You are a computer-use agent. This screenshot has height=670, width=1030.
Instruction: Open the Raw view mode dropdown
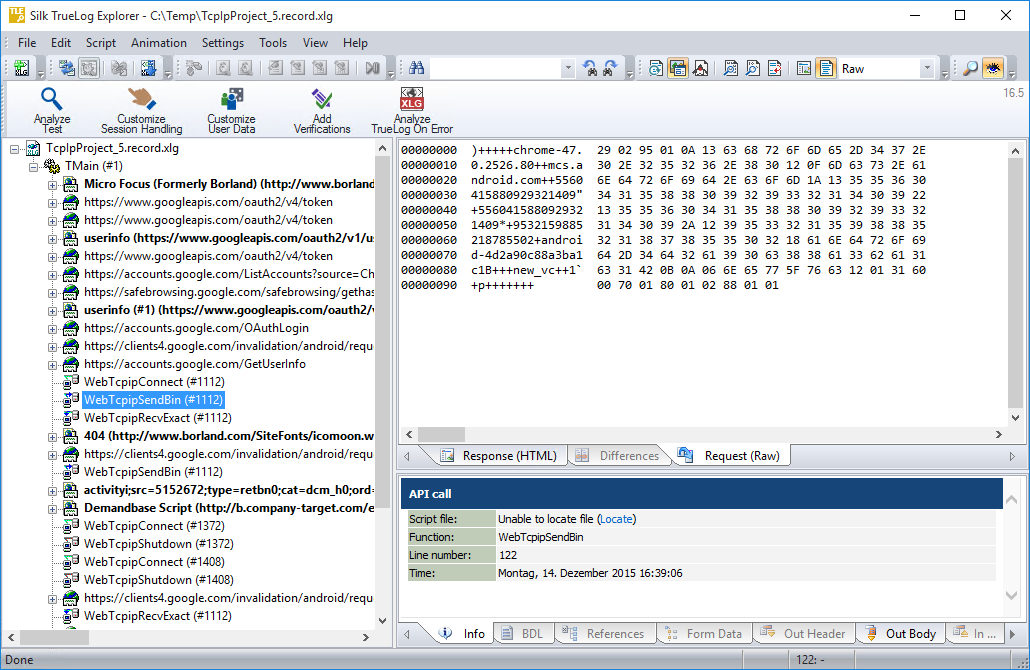pos(927,68)
